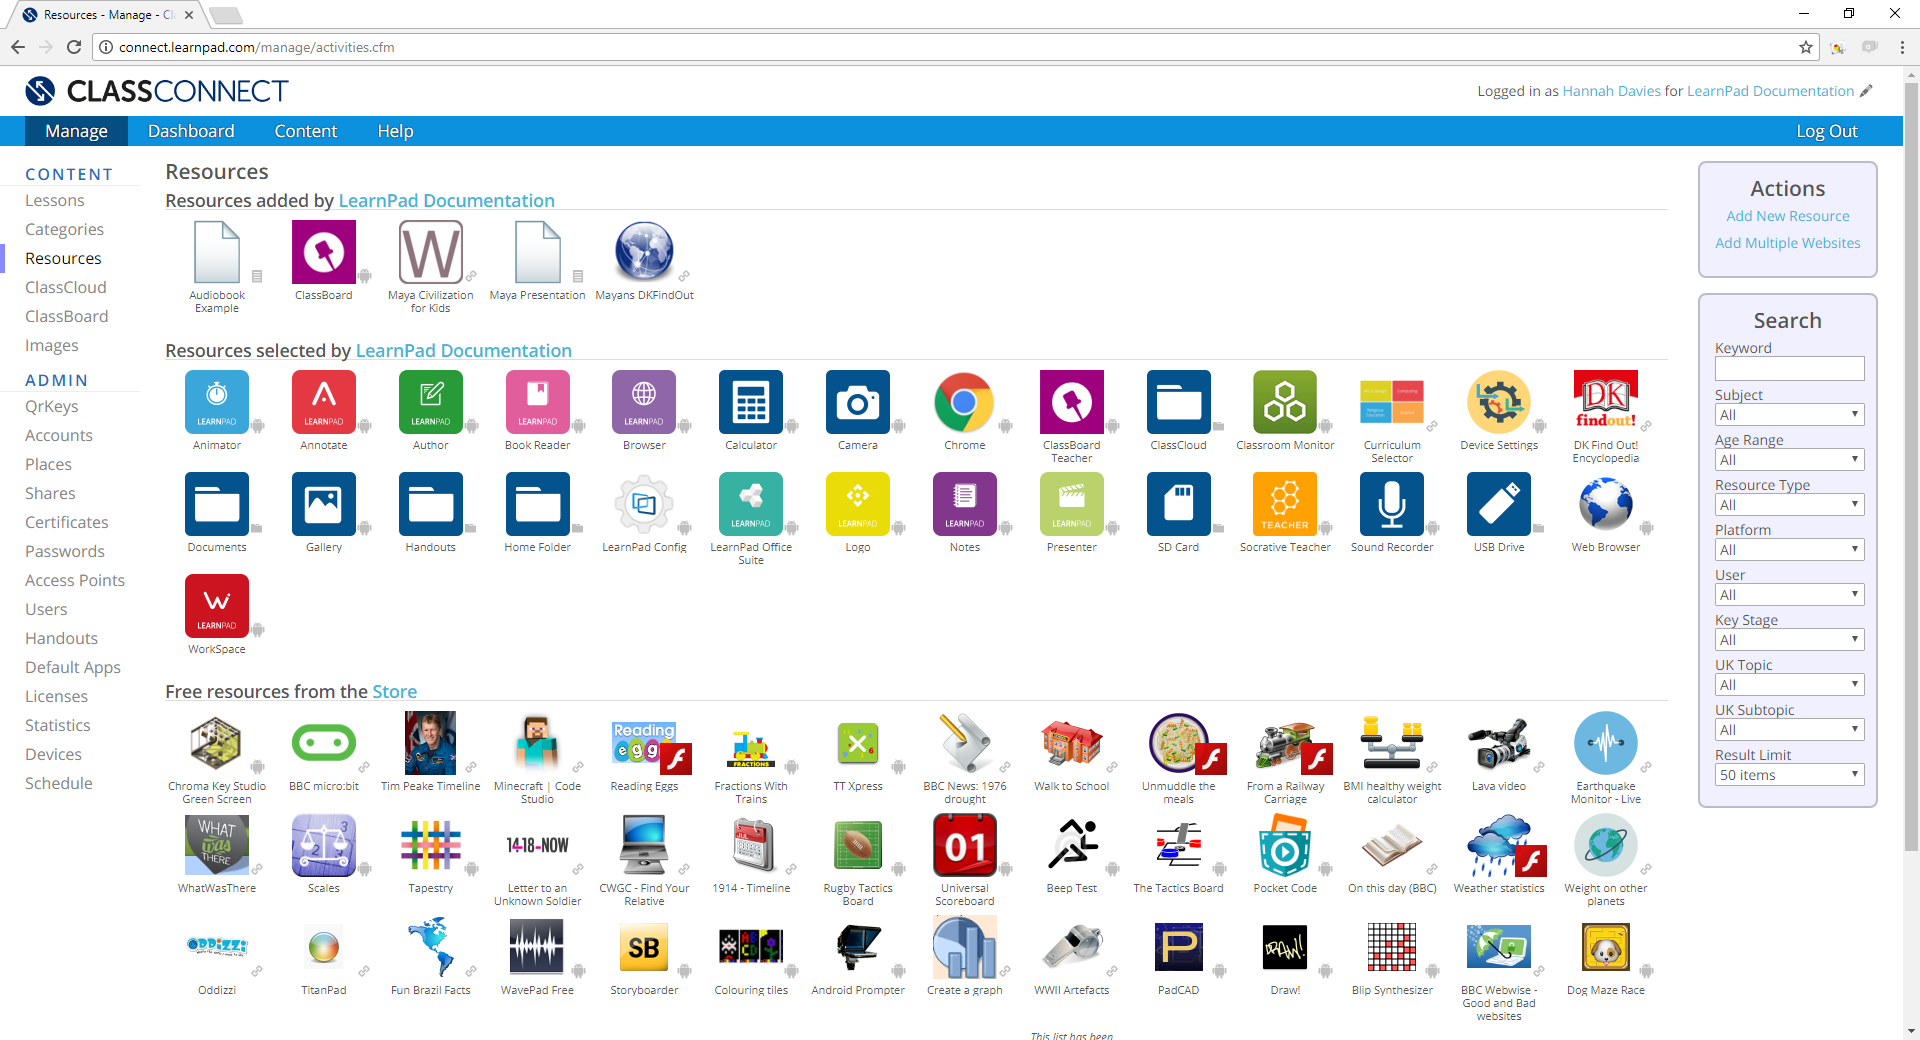Open the Camera resource icon

(x=858, y=402)
